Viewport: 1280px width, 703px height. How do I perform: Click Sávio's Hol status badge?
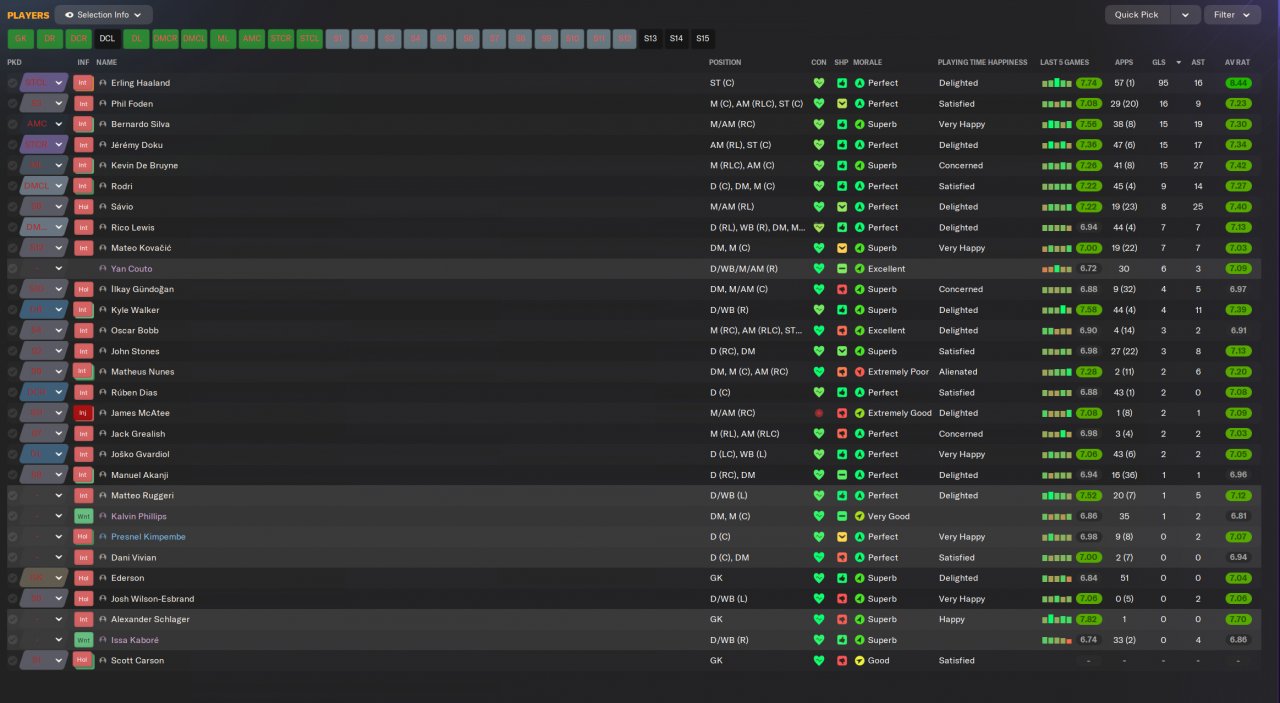(x=83, y=207)
